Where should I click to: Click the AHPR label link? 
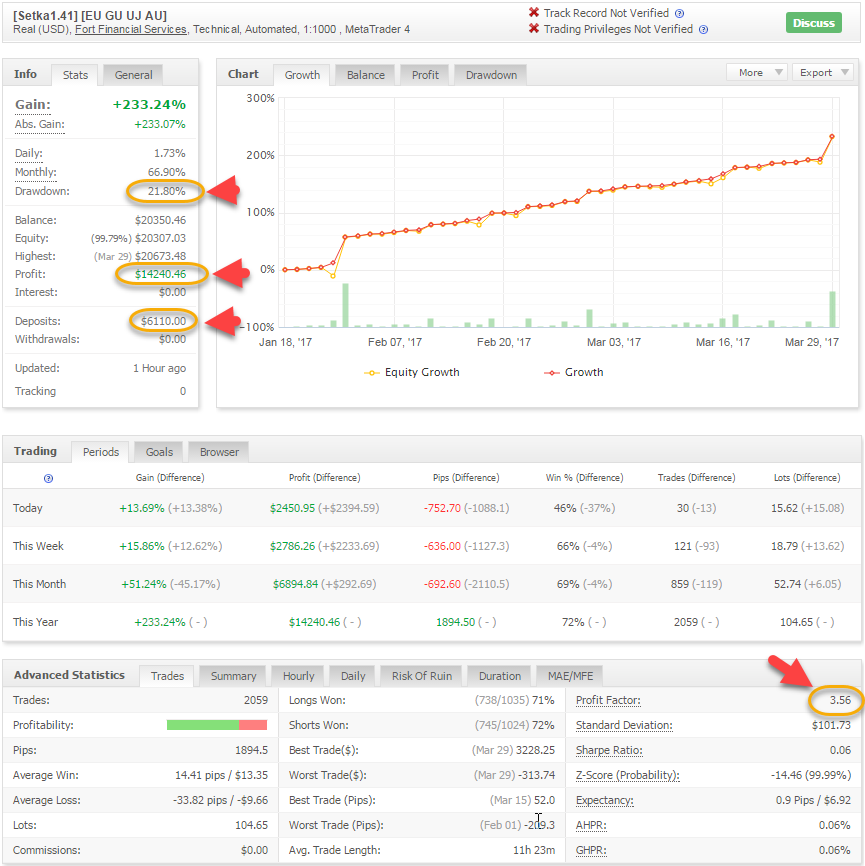[590, 825]
